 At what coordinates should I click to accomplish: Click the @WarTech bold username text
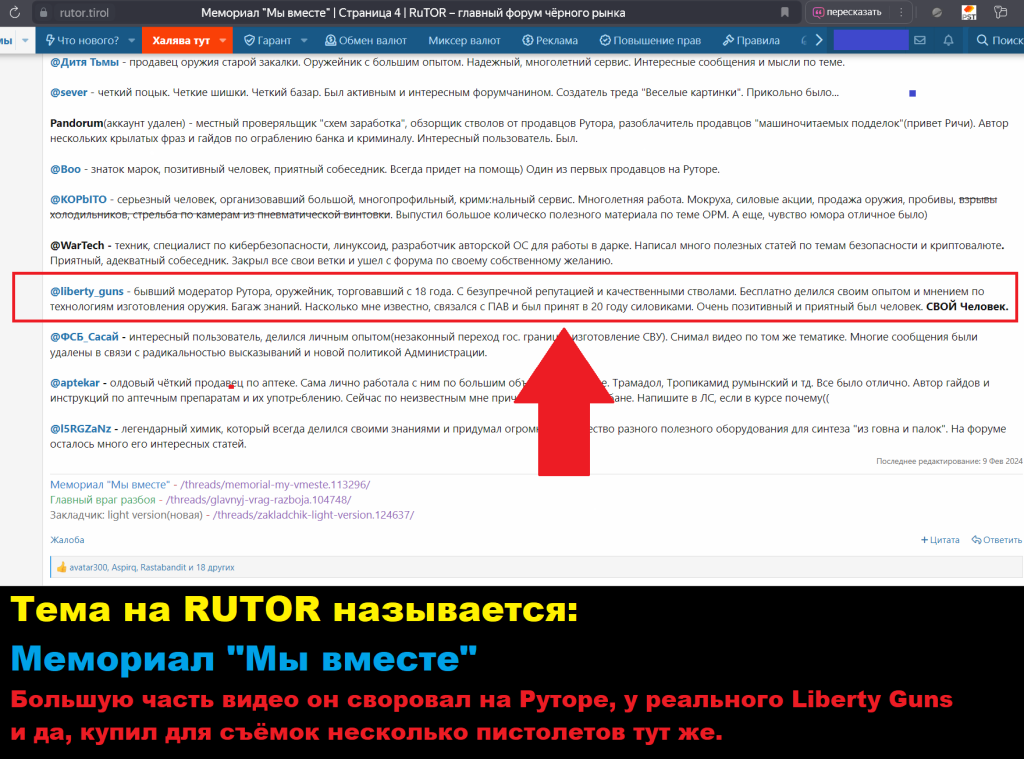(77, 245)
